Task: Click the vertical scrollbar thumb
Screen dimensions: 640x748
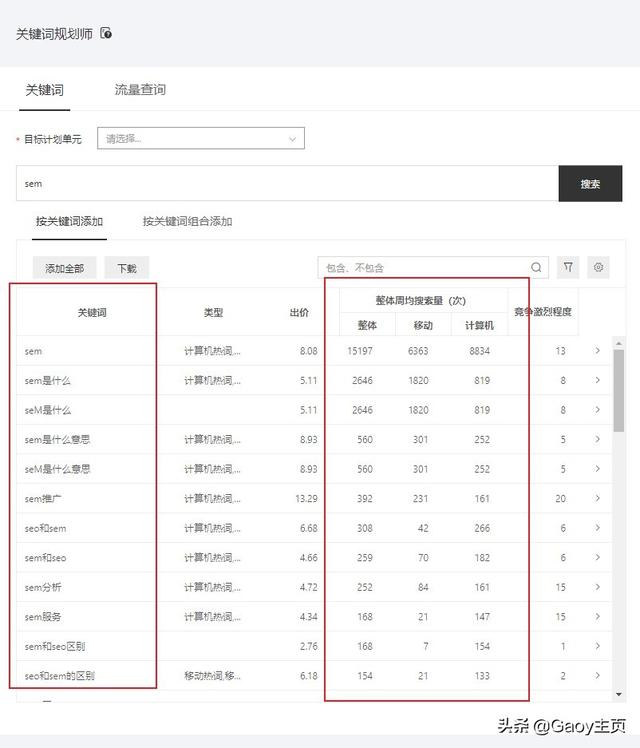Action: [x=619, y=390]
